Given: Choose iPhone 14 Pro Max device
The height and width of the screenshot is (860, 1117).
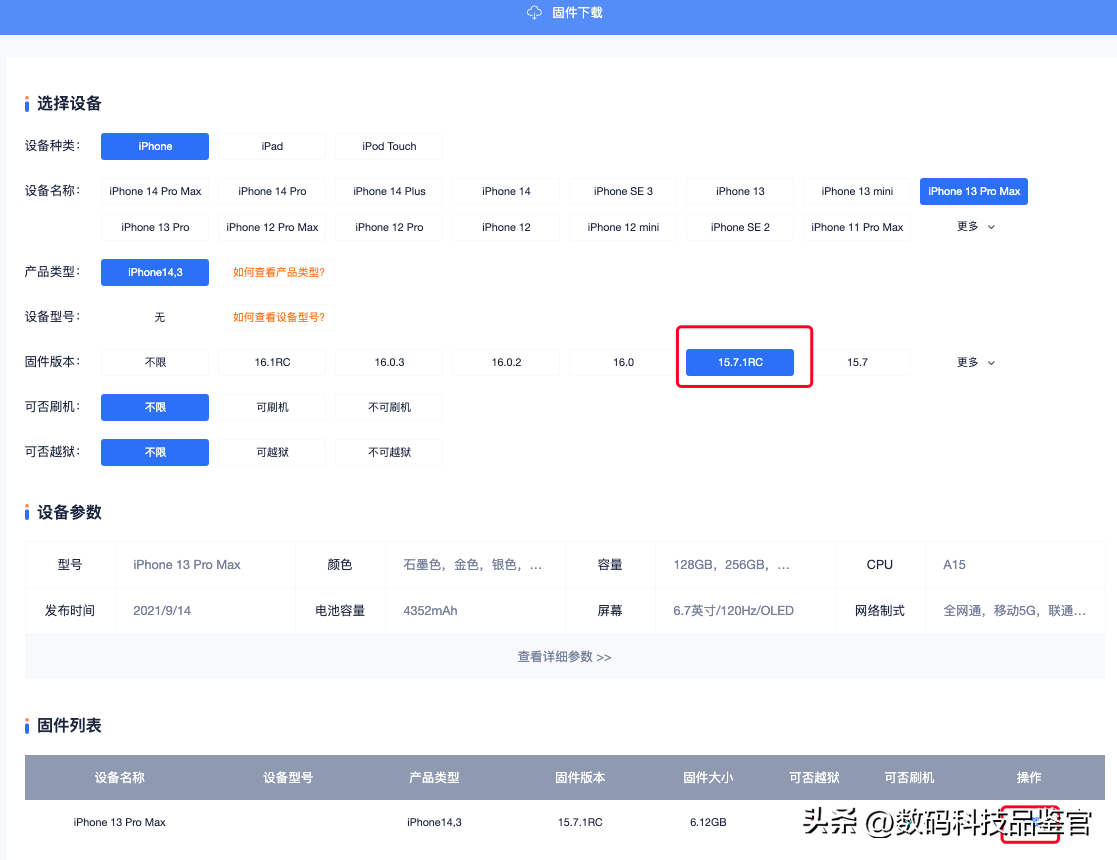Looking at the screenshot, I should click(155, 191).
